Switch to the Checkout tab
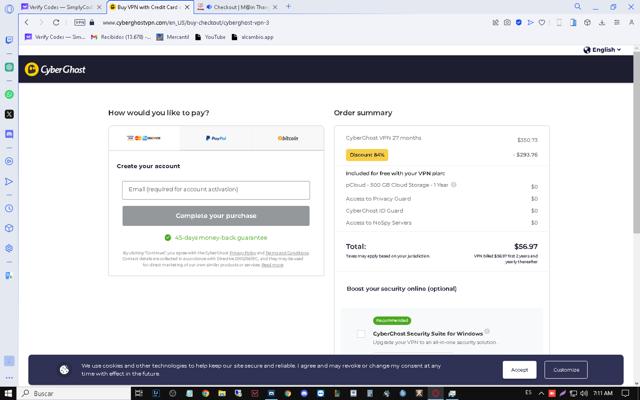The image size is (640, 400). pyautogui.click(x=236, y=7)
